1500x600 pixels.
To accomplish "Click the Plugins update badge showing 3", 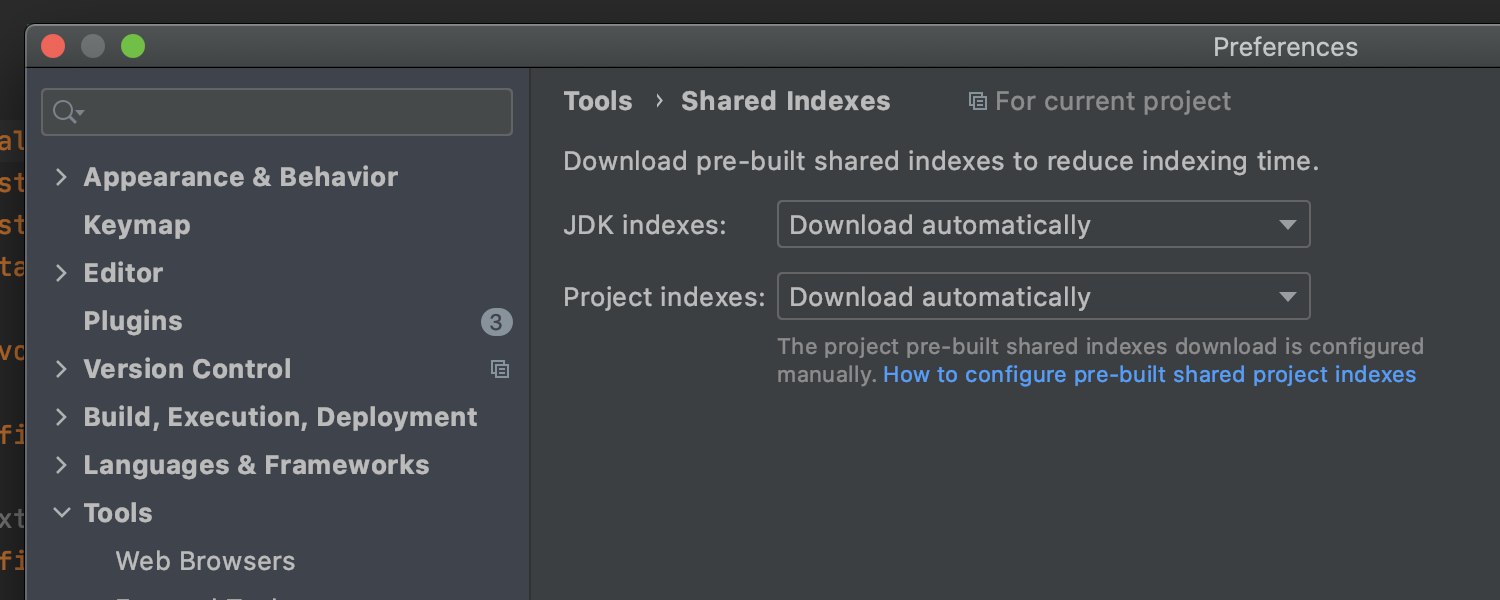I will (496, 322).
